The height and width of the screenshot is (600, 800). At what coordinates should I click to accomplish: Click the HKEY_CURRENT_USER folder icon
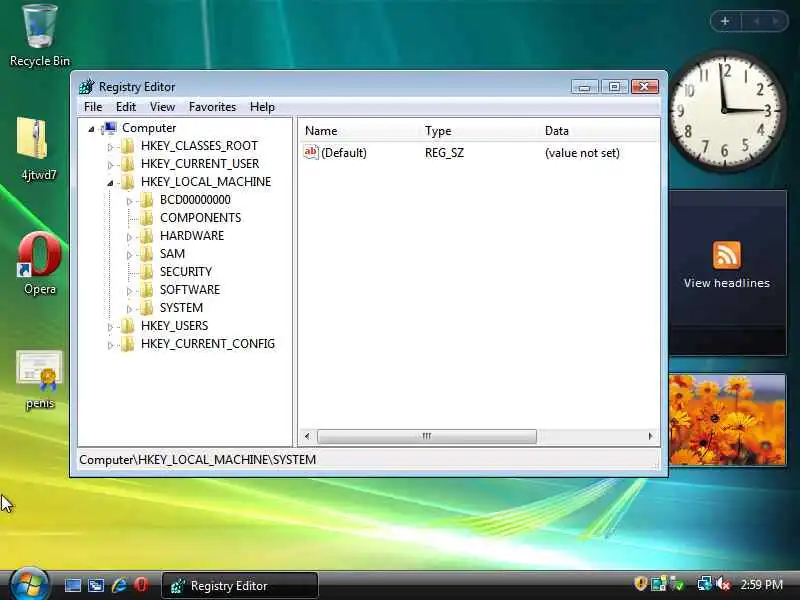tap(128, 164)
